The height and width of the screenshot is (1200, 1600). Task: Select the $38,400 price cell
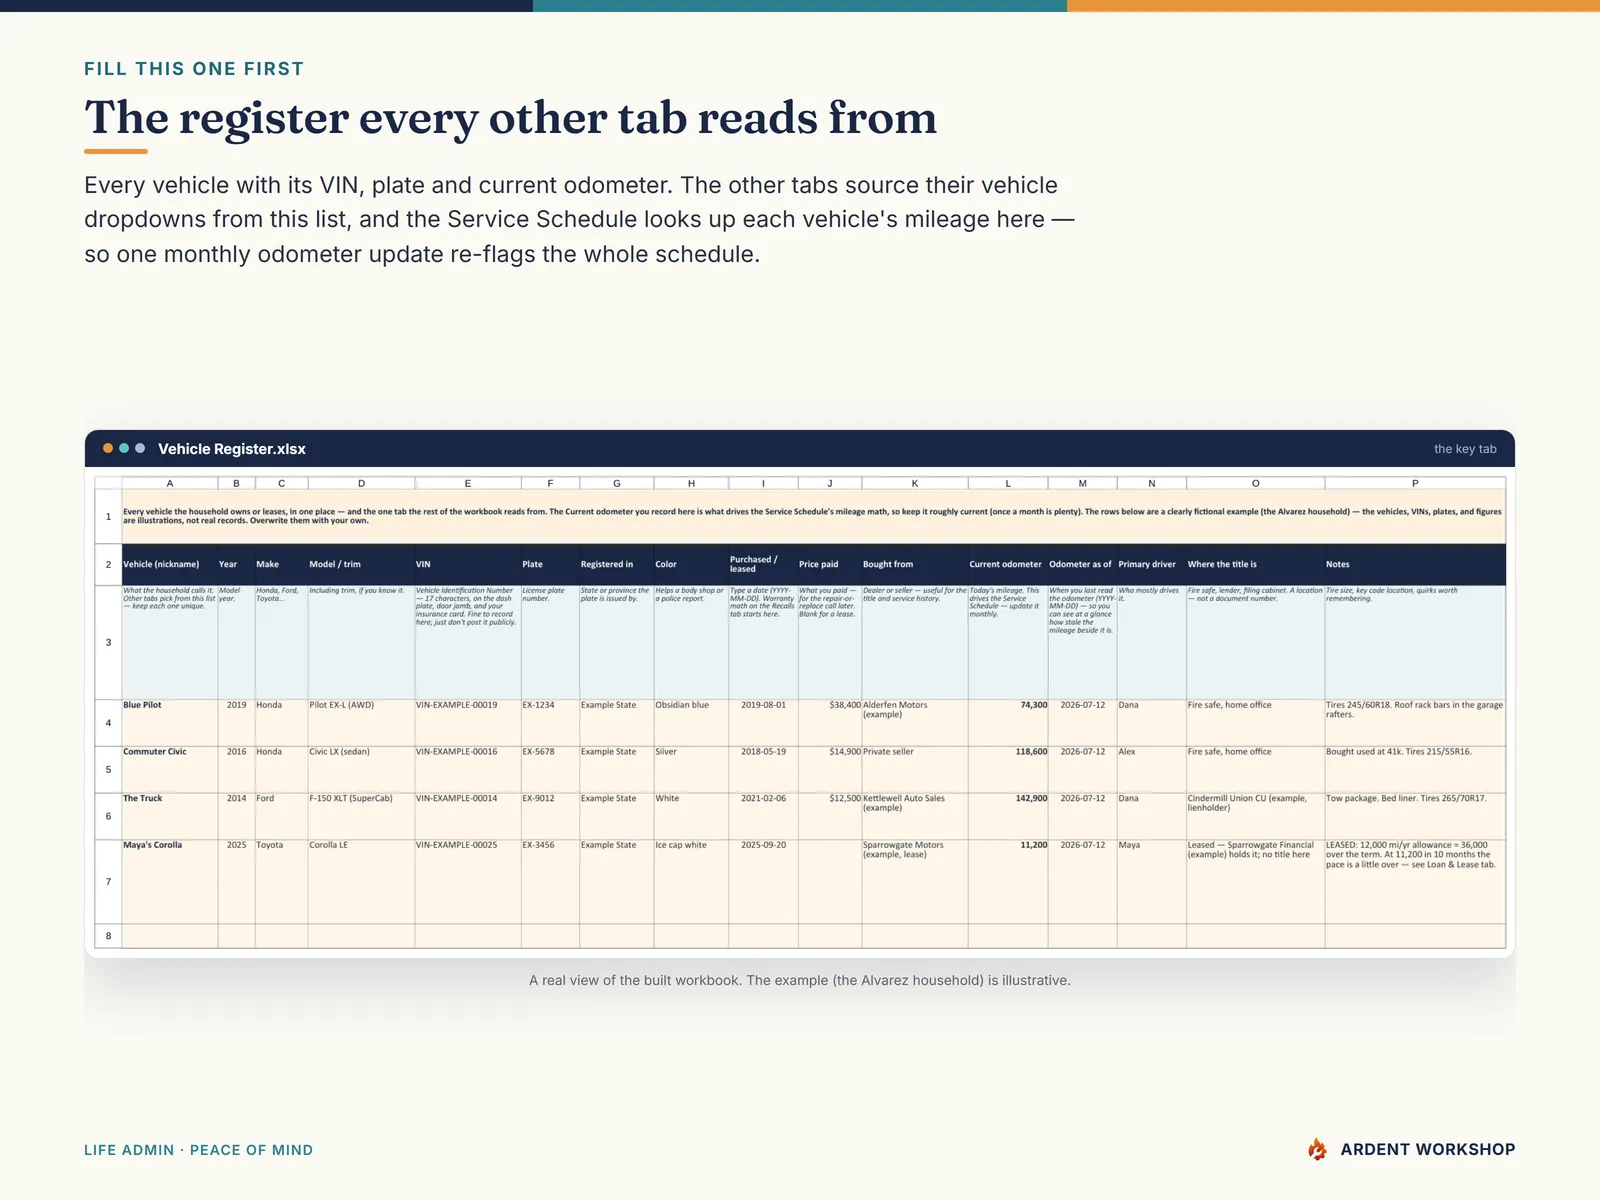coord(830,722)
